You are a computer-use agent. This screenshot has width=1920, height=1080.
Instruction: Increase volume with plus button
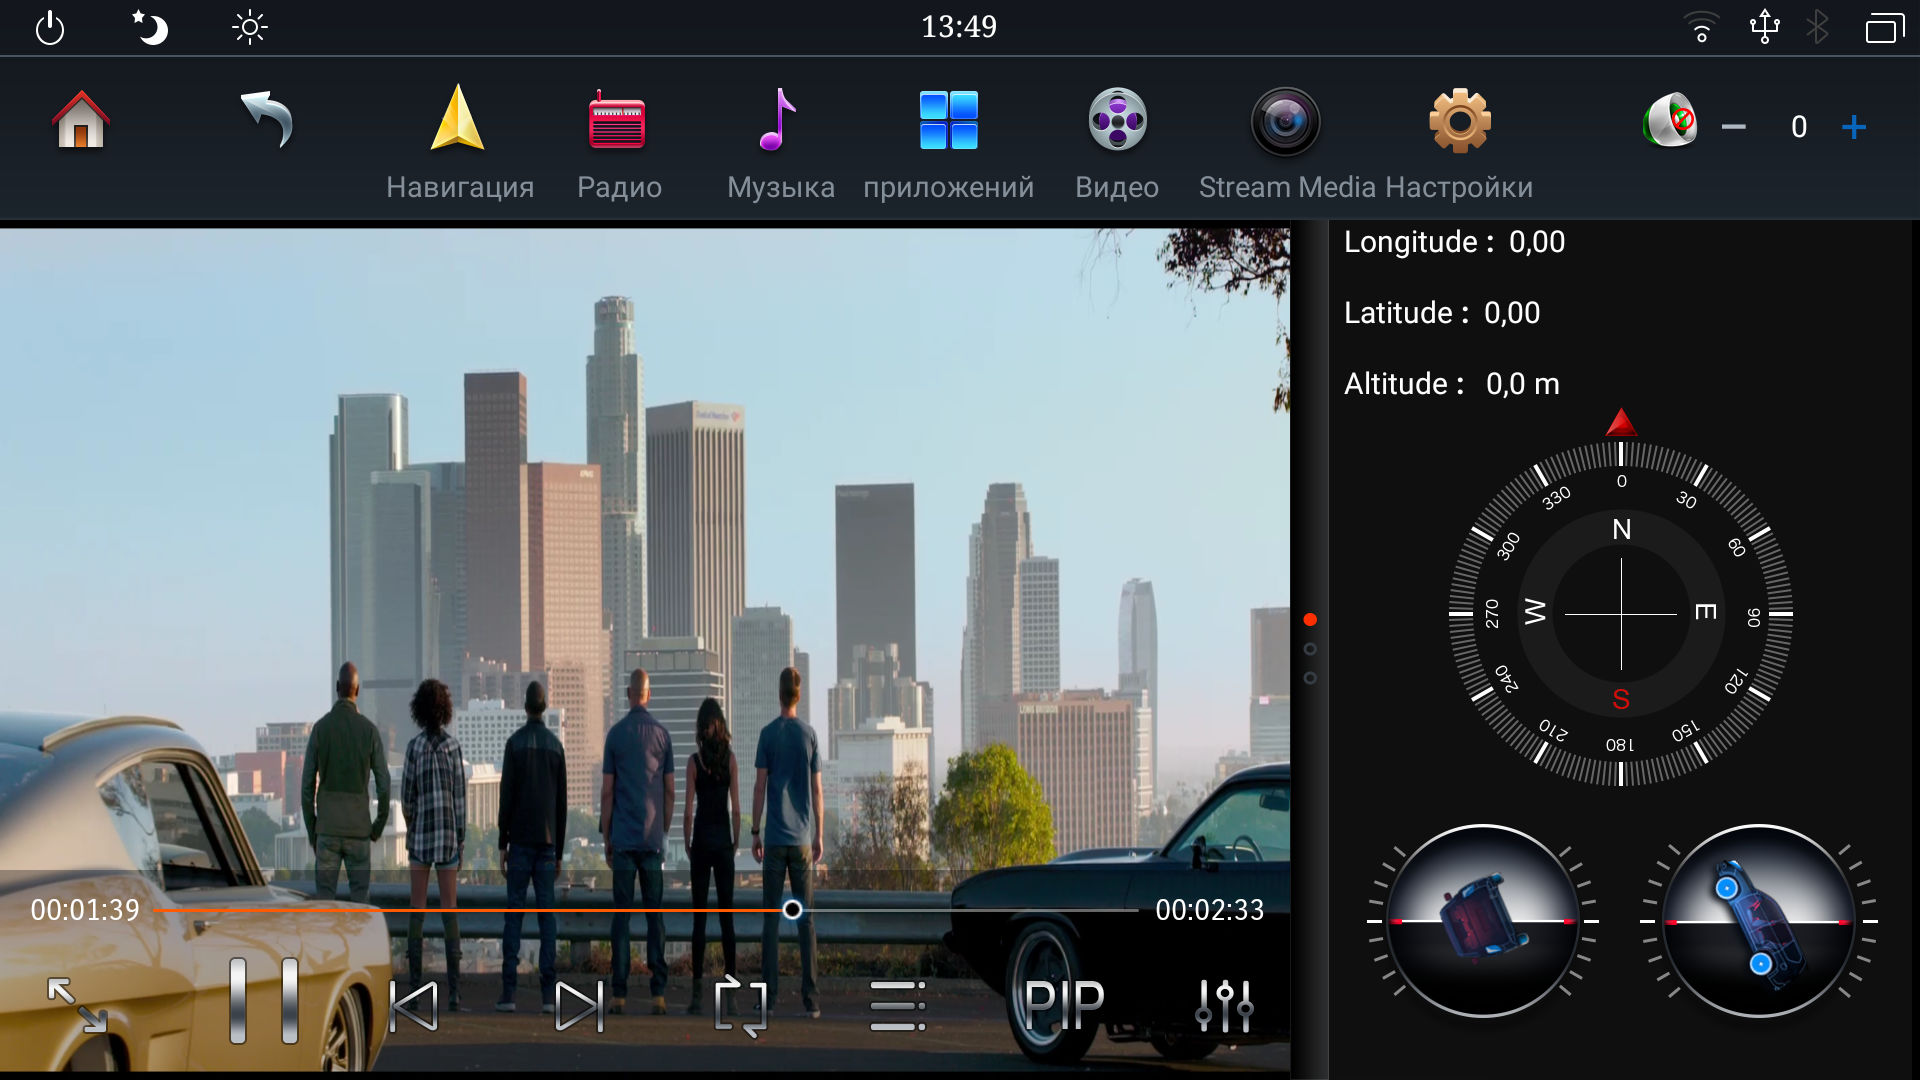pyautogui.click(x=1854, y=127)
